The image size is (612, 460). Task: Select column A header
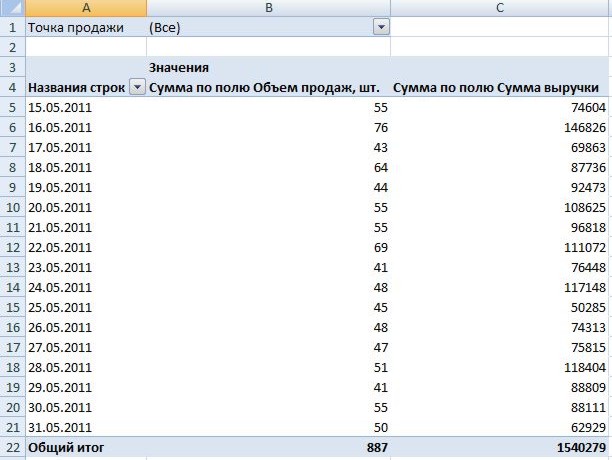click(x=85, y=8)
